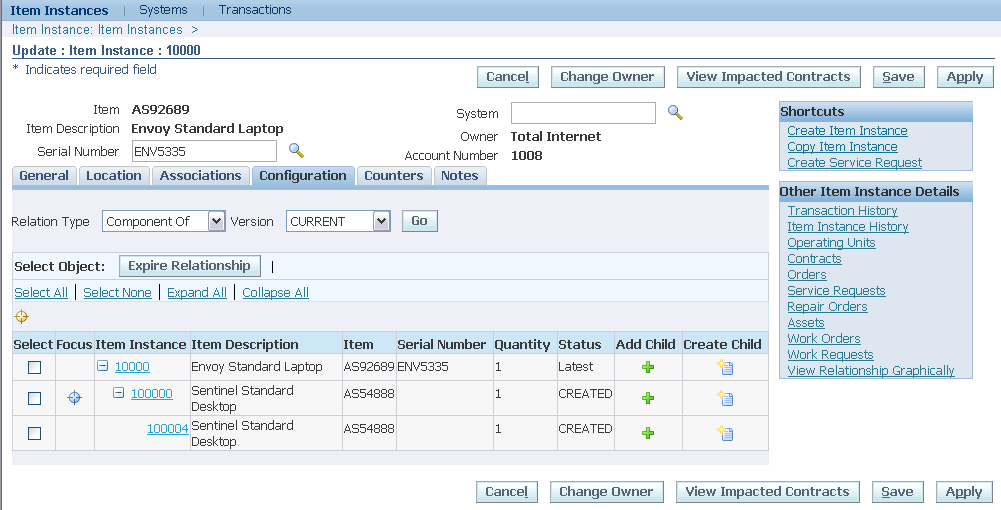Open the View Relationship Graphically link
This screenshot has width=1001, height=510.
click(x=871, y=370)
